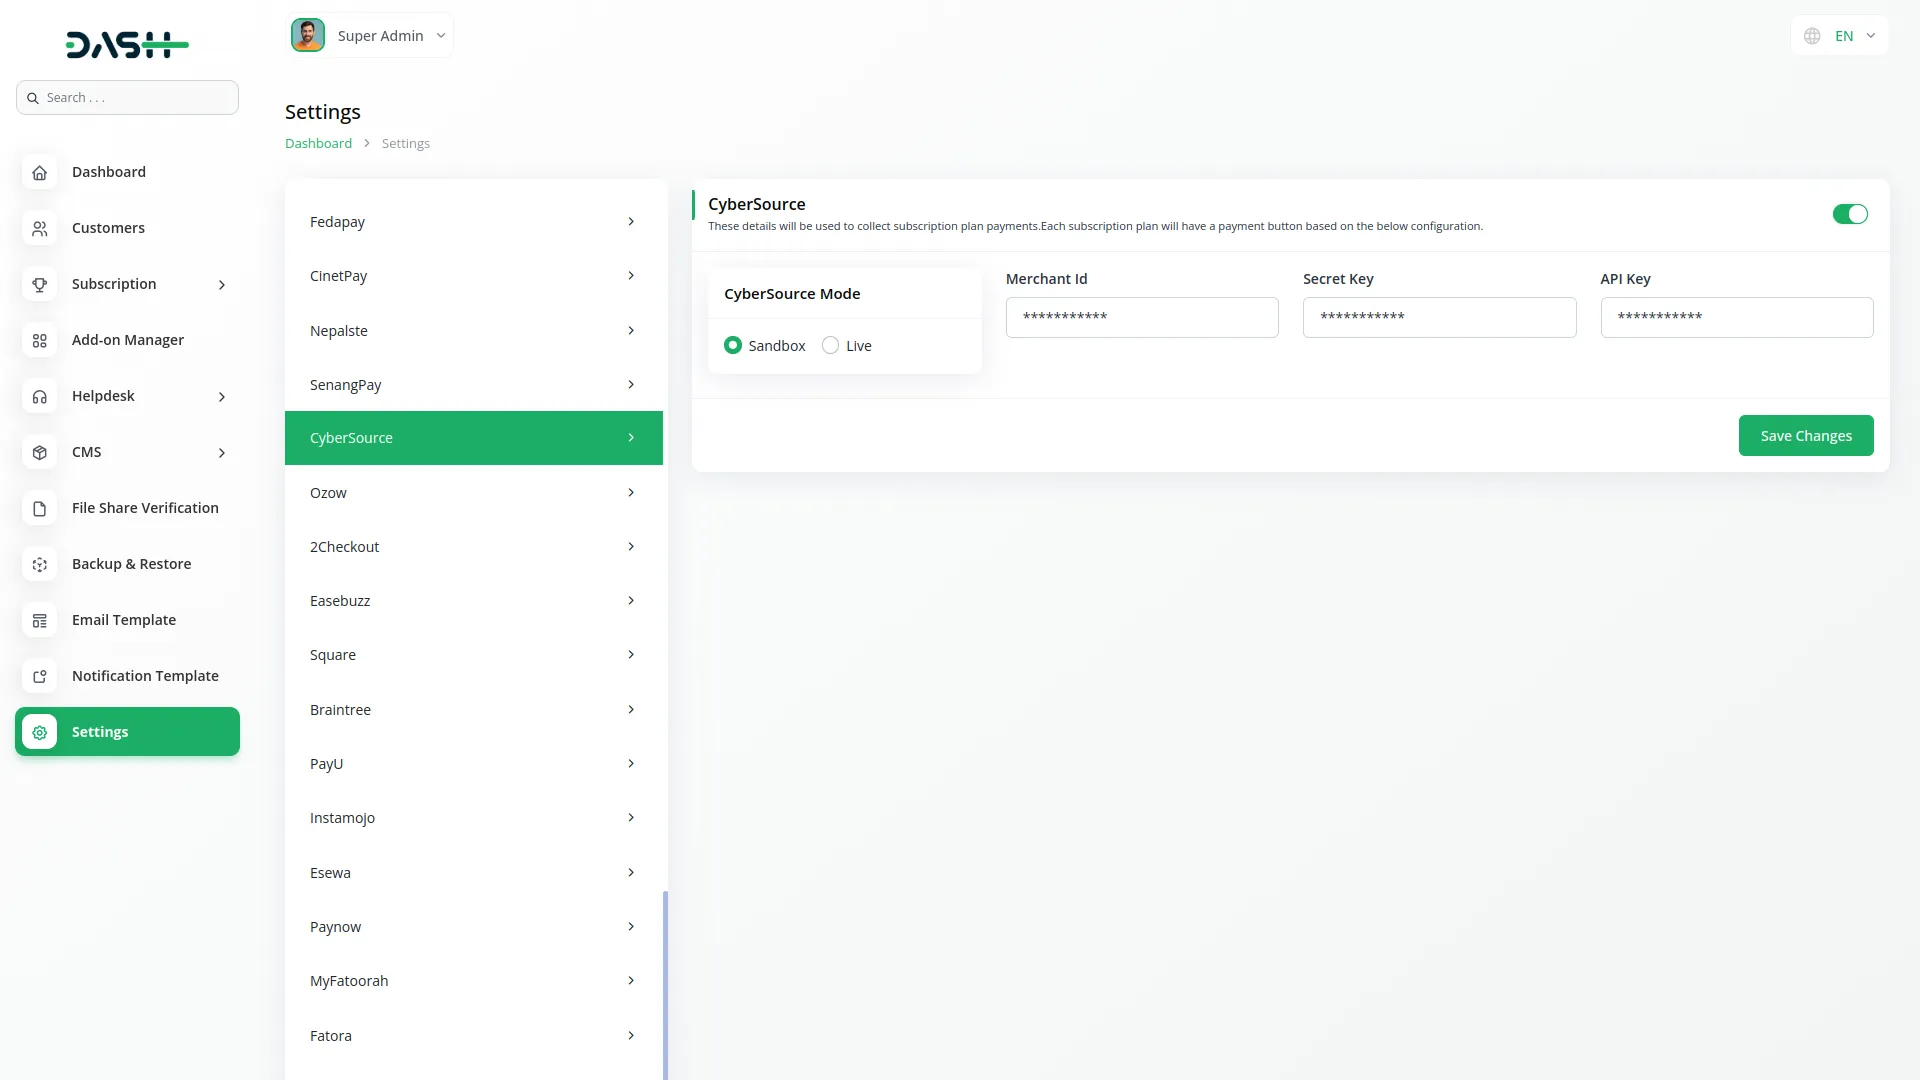Image resolution: width=1920 pixels, height=1080 pixels.
Task: Open the Dashboard sidebar icon
Action: (39, 172)
